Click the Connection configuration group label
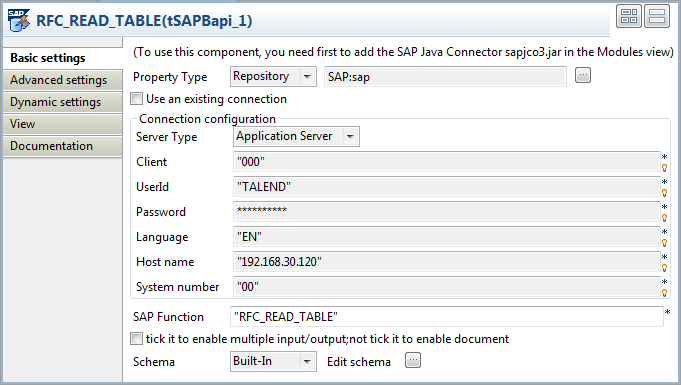This screenshot has height=385, width=681. pos(207,119)
